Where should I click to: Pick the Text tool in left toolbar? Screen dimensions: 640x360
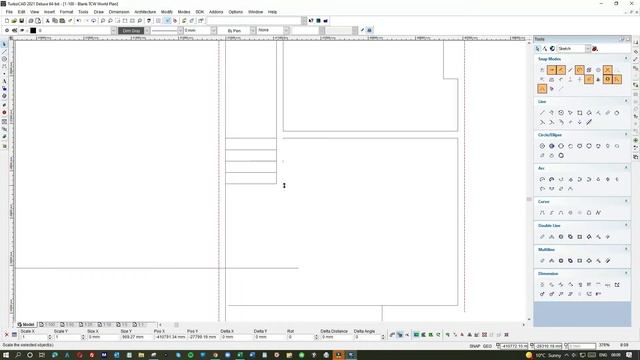tap(4, 81)
